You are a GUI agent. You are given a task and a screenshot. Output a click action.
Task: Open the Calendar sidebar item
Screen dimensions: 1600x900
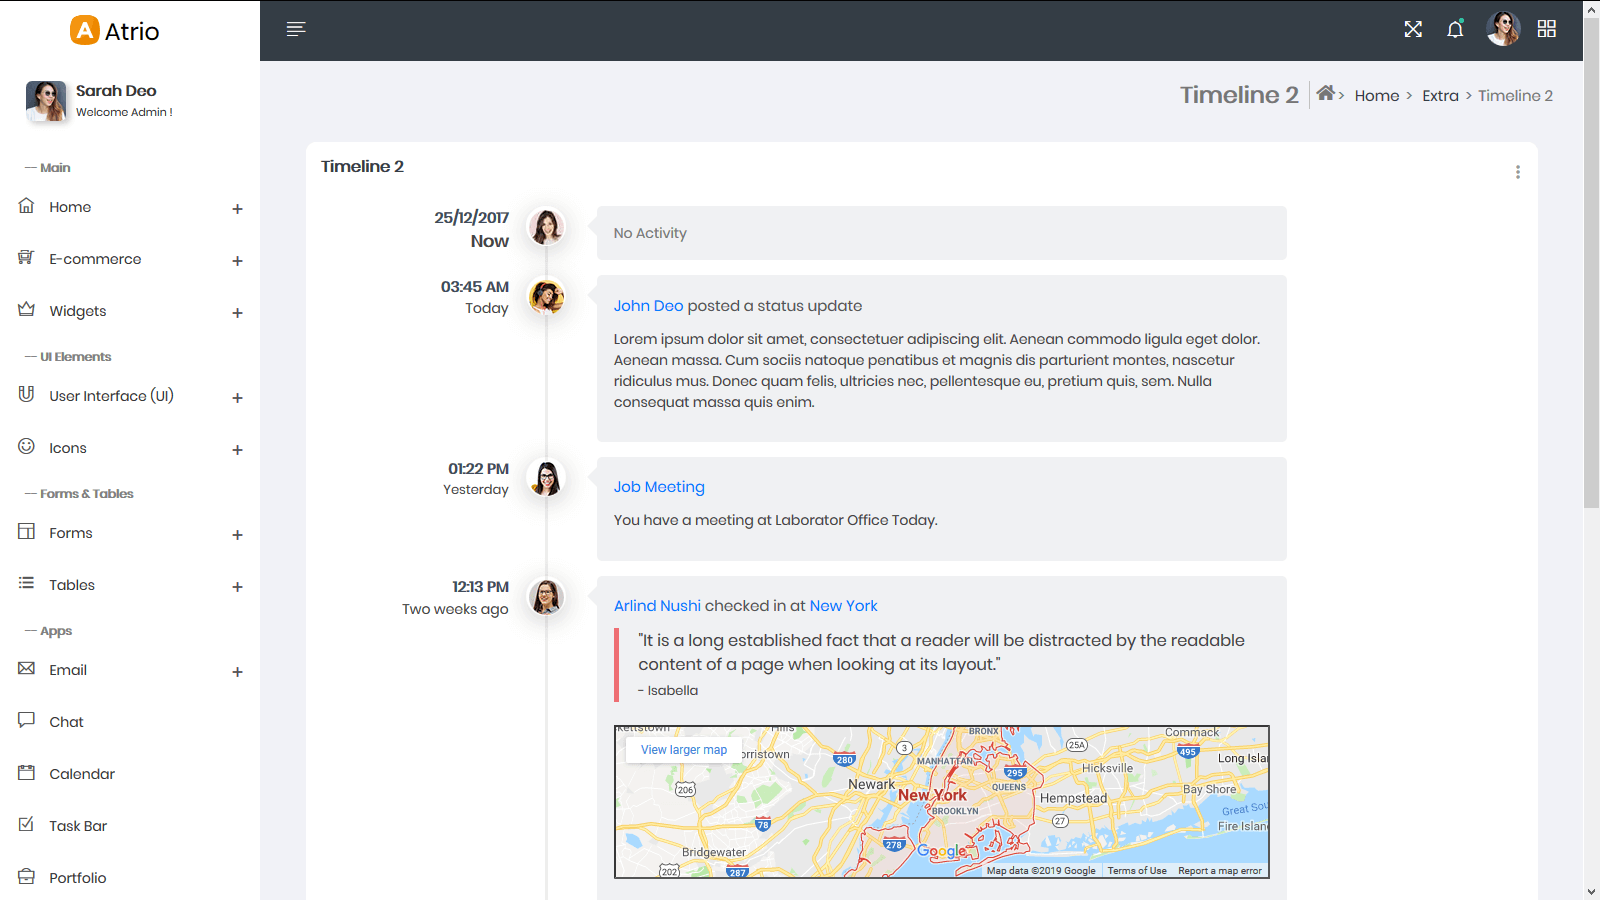82,774
